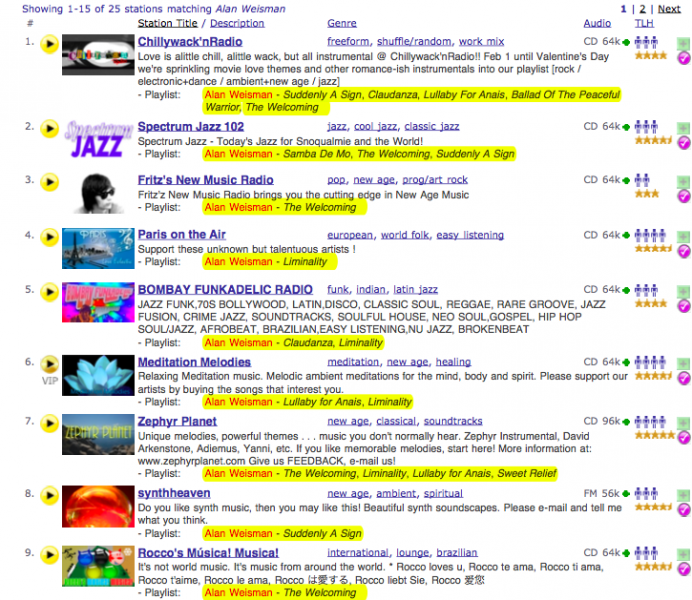
Task: Play the synthheaven station
Action: click(49, 494)
